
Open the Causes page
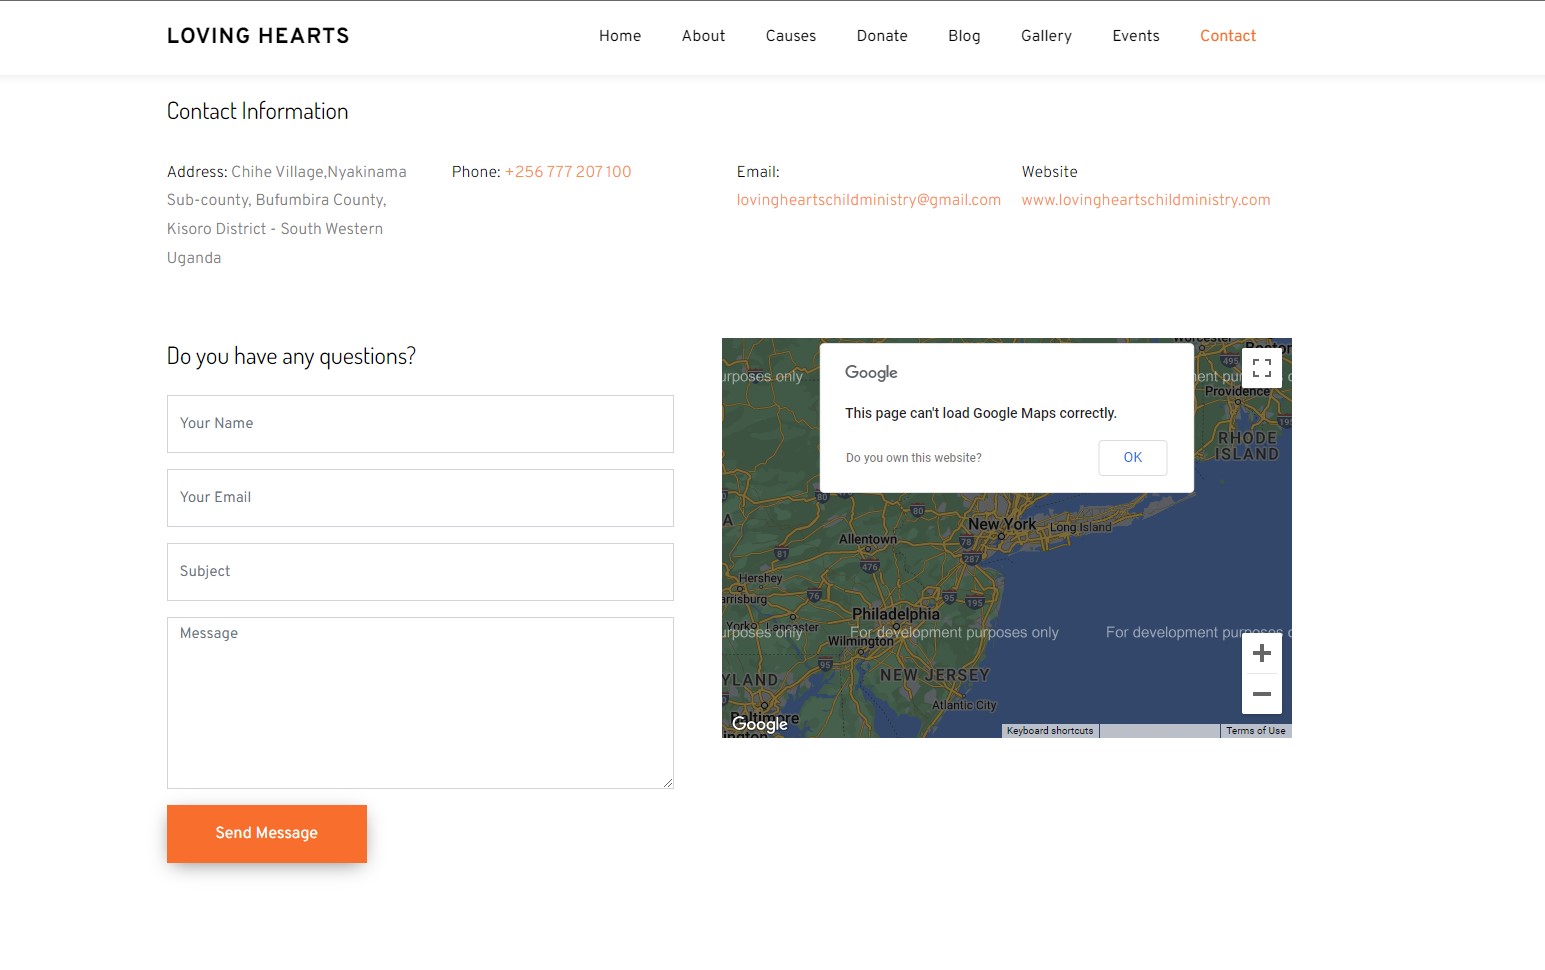pos(791,36)
